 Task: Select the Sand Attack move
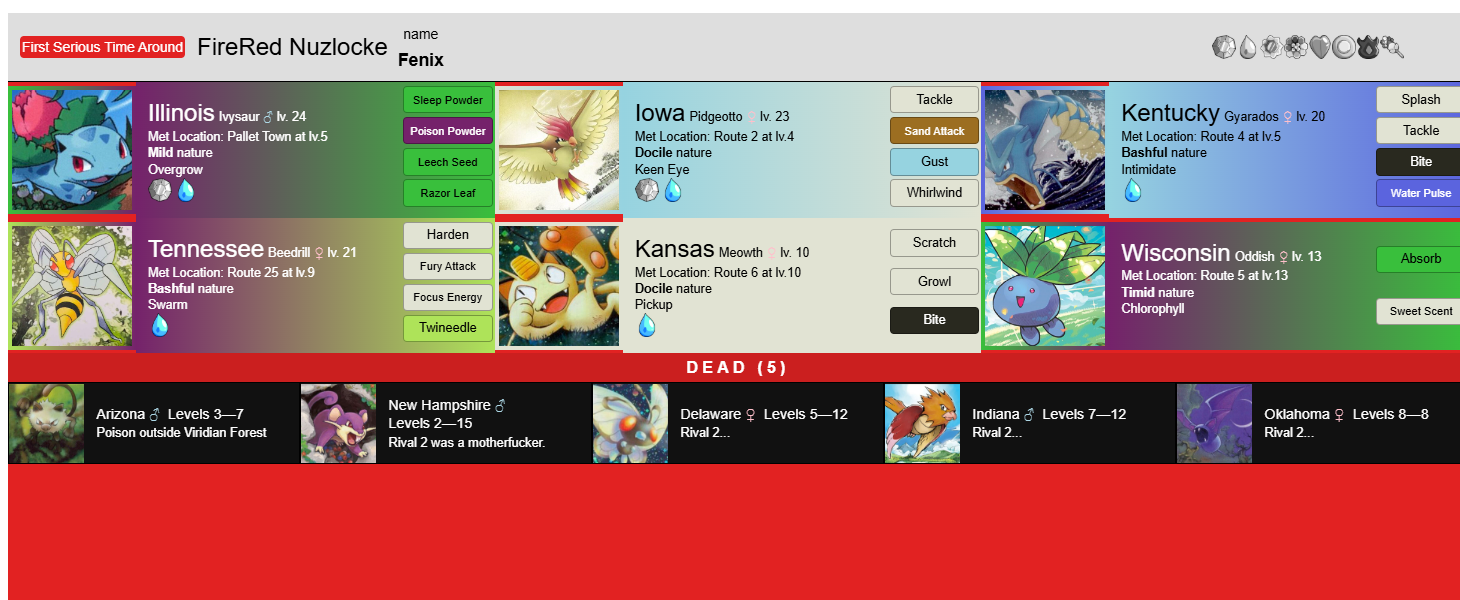(934, 131)
